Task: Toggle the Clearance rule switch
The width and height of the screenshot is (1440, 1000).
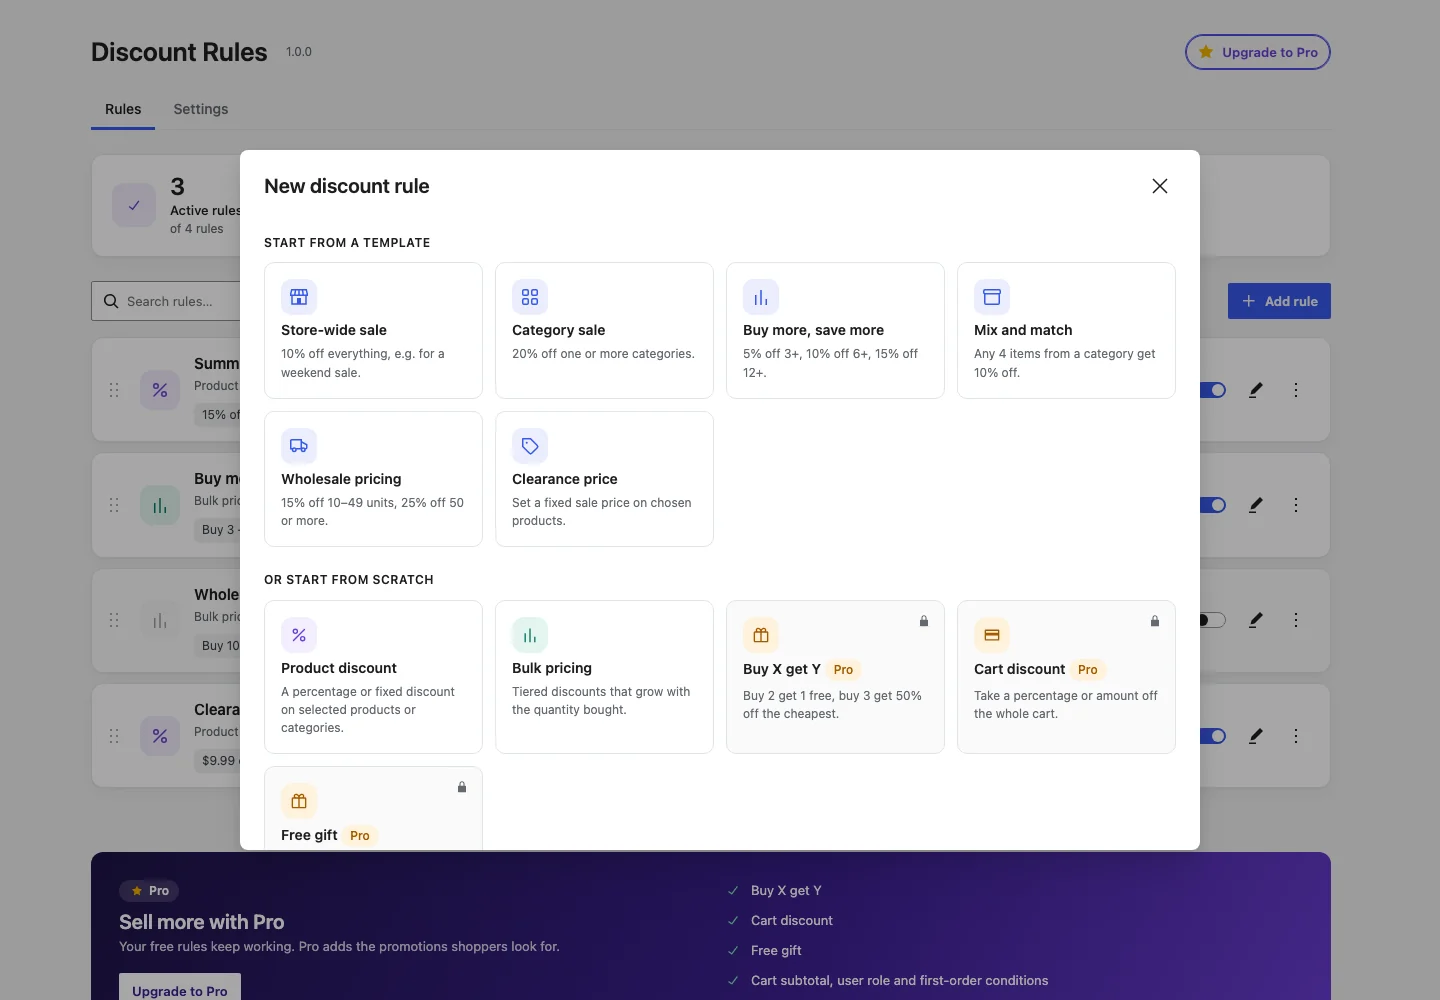Action: [1212, 736]
